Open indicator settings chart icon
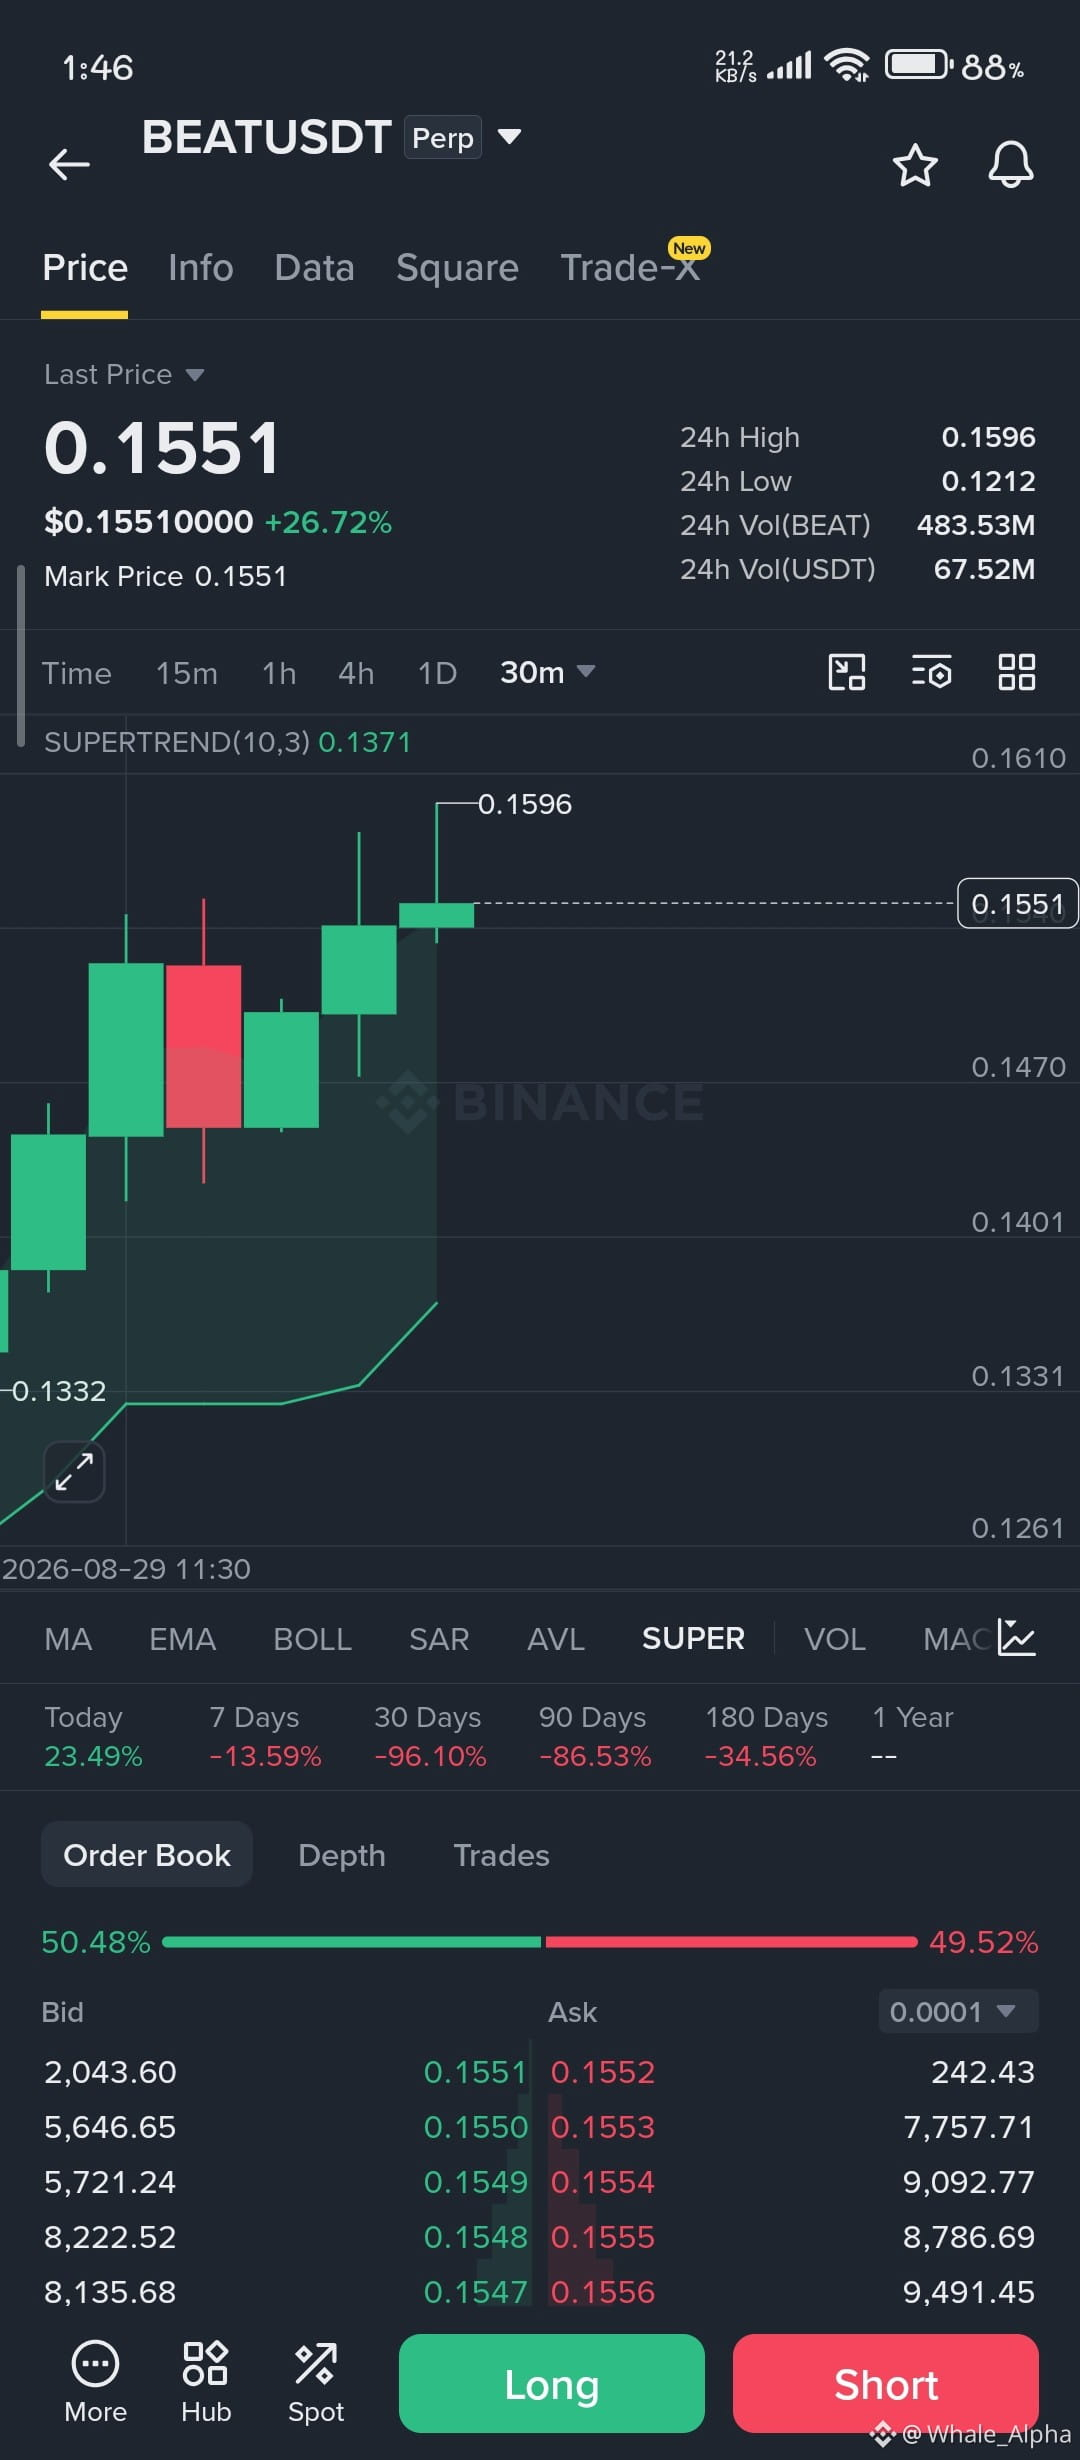This screenshot has width=1080, height=2460. coord(1016,1638)
